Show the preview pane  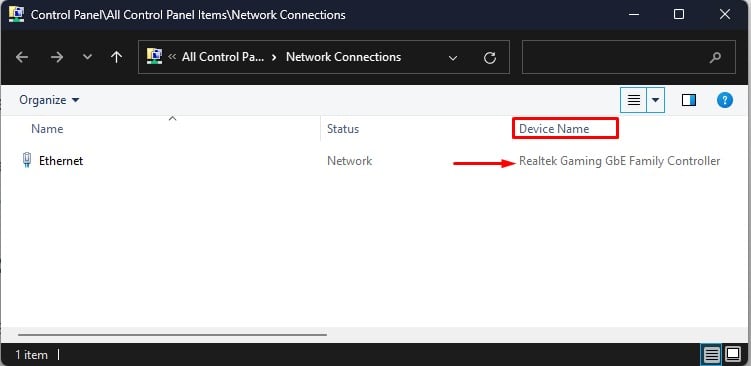pyautogui.click(x=689, y=100)
